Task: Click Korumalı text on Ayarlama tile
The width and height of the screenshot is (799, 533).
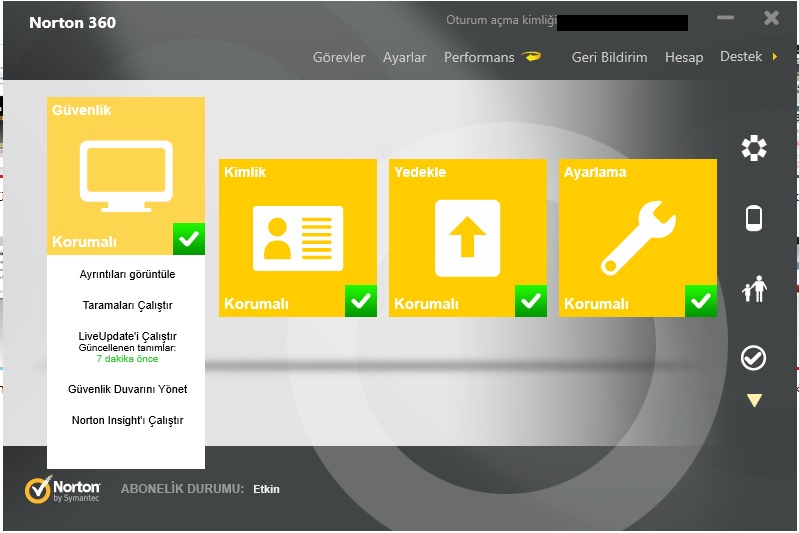Action: [596, 304]
